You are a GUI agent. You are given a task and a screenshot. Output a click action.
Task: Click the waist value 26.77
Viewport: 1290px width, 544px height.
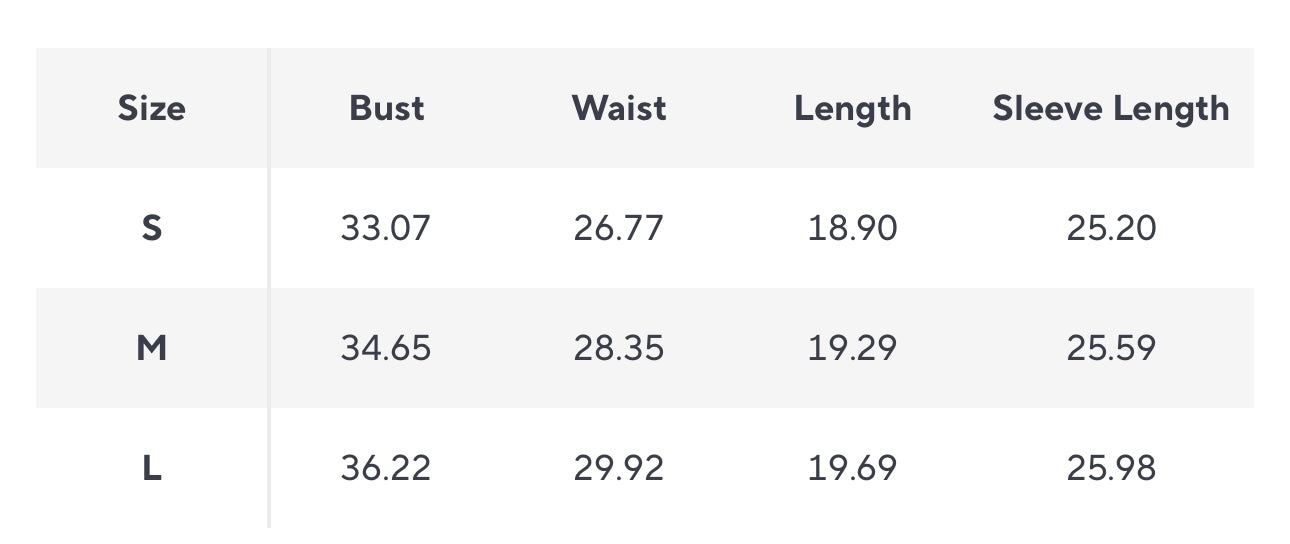[x=618, y=228]
